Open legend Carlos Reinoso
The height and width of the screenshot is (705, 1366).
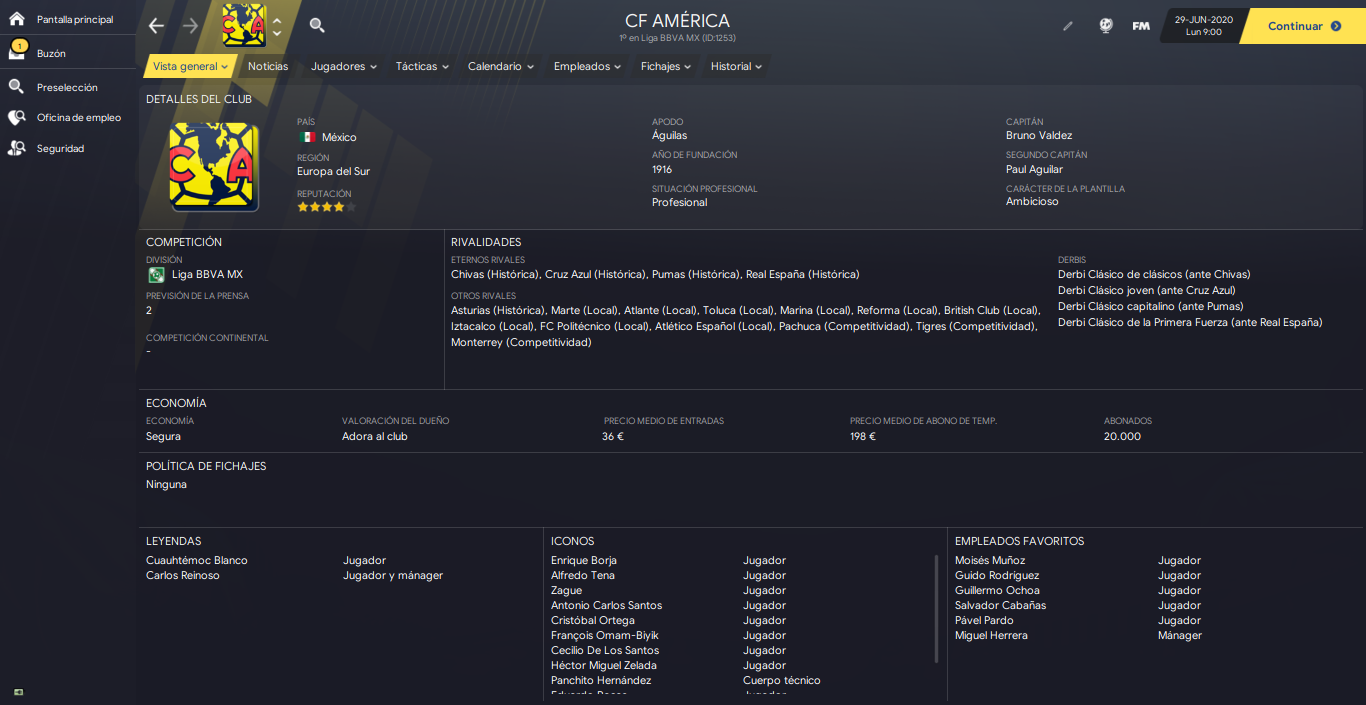tap(183, 575)
